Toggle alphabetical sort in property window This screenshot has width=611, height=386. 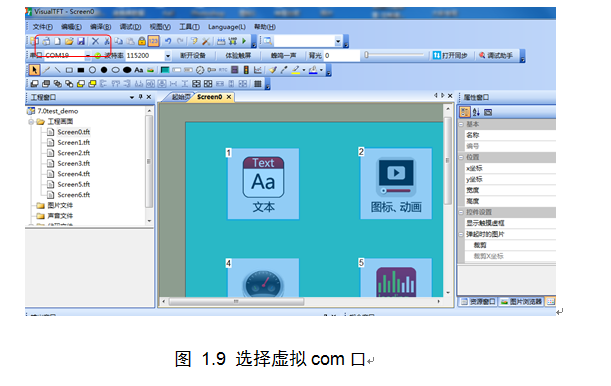(476, 112)
